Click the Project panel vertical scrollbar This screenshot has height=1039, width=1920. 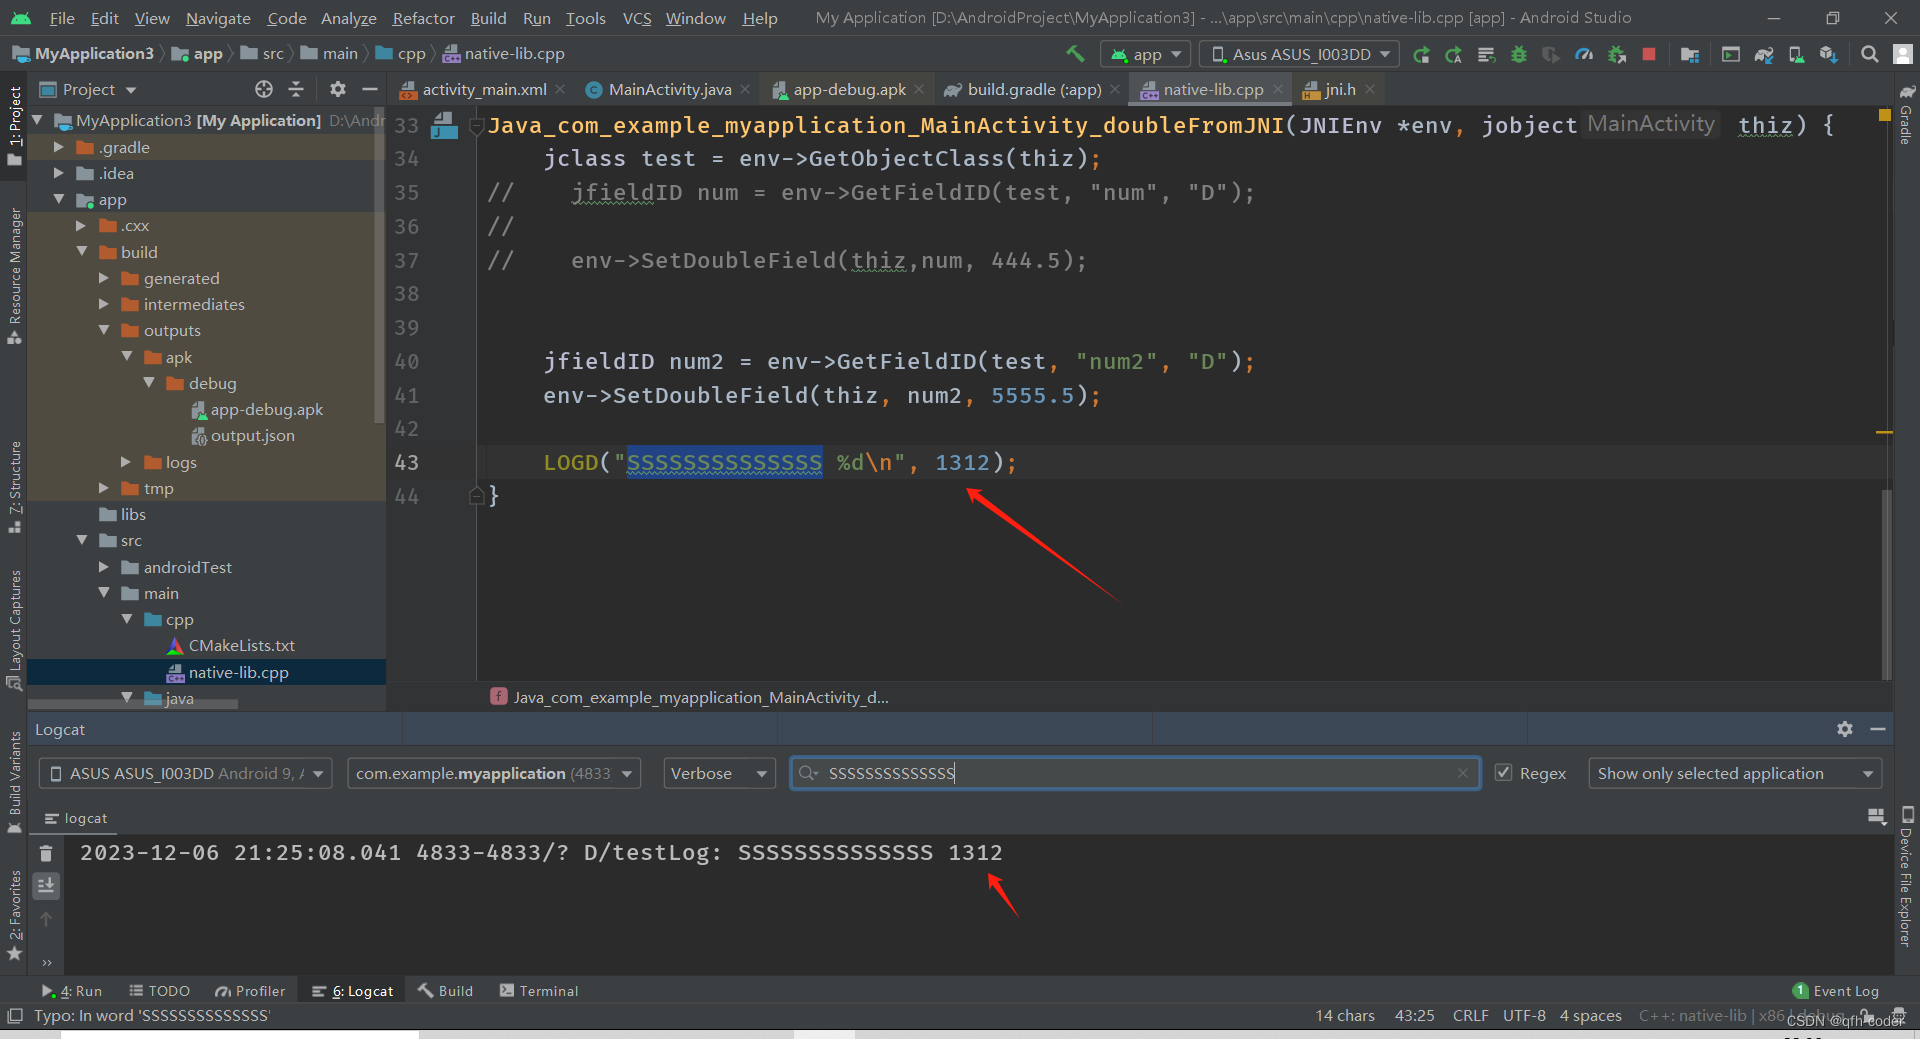pyautogui.click(x=380, y=265)
